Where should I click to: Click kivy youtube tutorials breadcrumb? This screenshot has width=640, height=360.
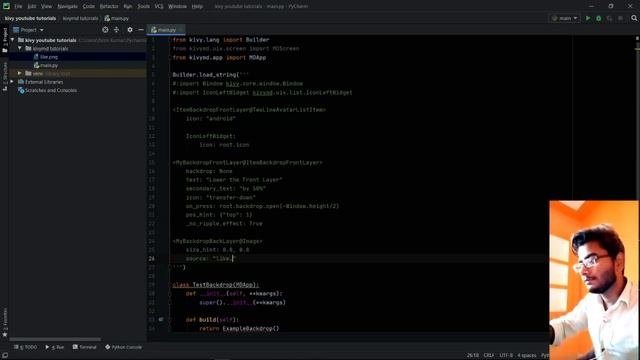pyautogui.click(x=30, y=18)
